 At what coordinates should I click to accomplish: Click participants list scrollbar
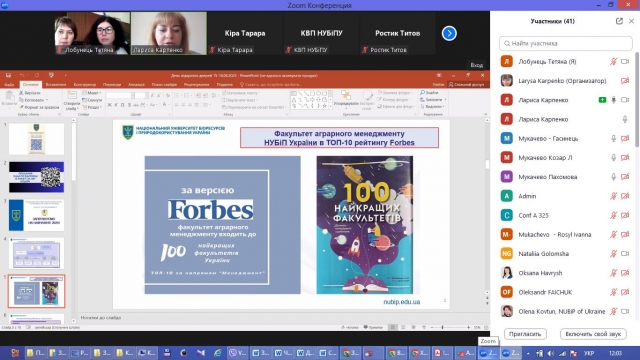click(637, 100)
